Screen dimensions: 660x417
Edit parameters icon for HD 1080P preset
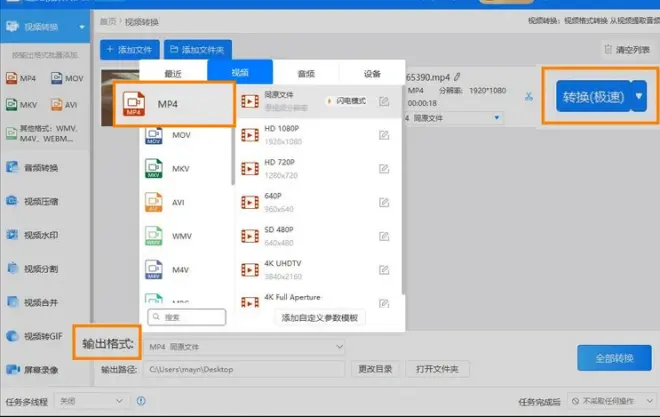coord(384,133)
